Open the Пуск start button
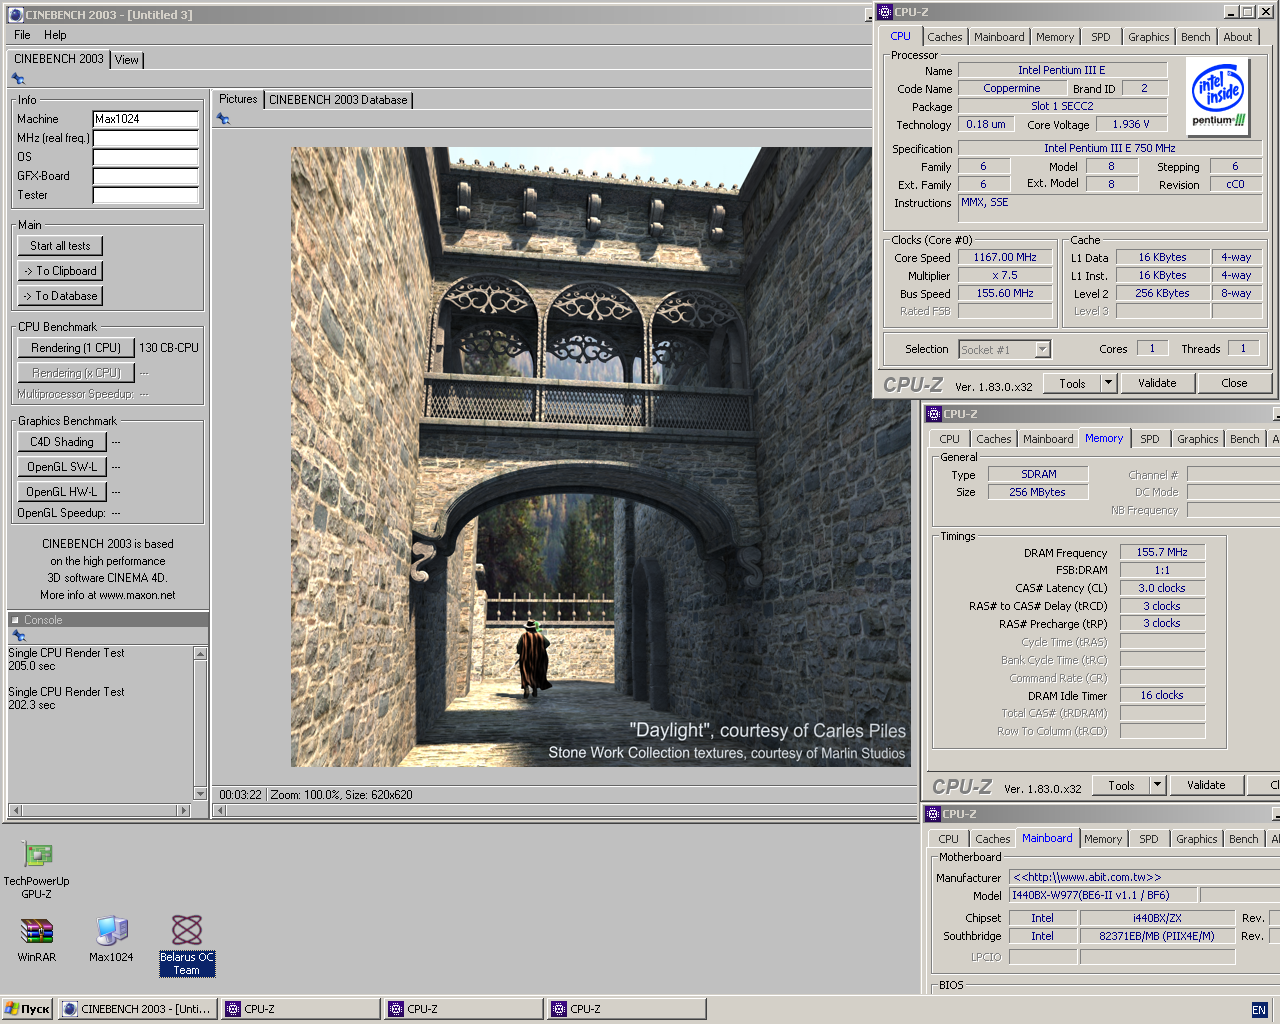 tap(27, 1009)
